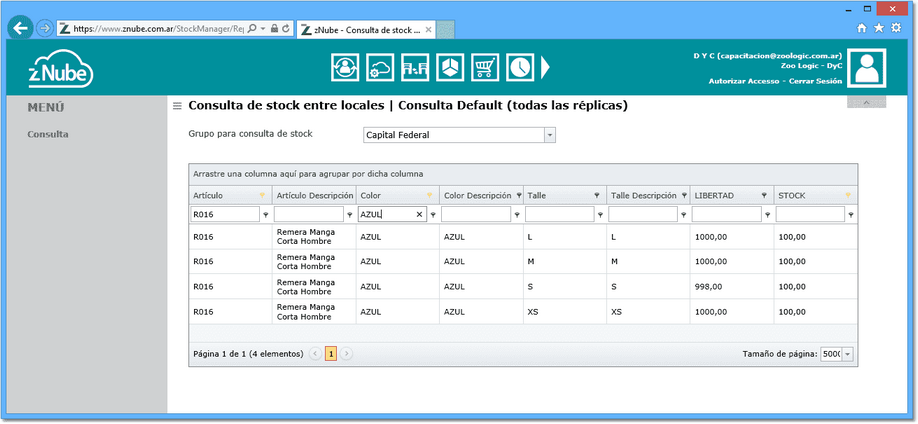The width and height of the screenshot is (918, 424).
Task: Open browser home button
Action: pos(862,28)
